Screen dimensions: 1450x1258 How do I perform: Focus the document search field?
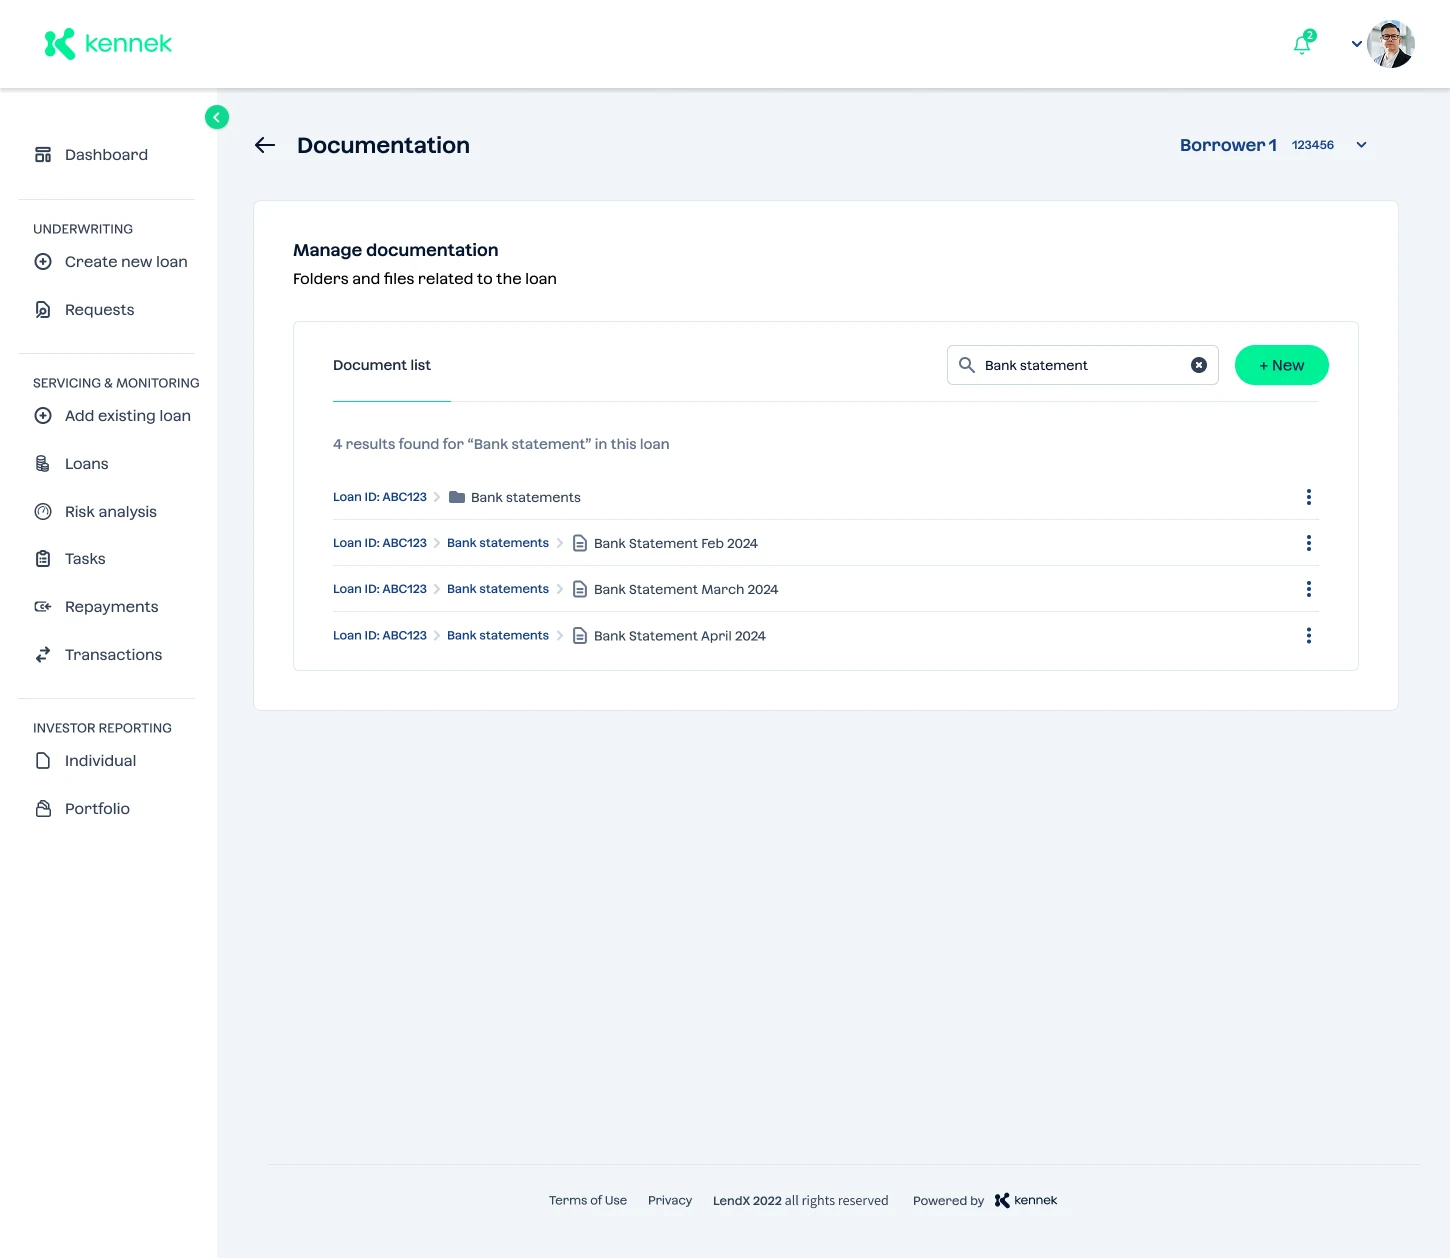click(1082, 365)
